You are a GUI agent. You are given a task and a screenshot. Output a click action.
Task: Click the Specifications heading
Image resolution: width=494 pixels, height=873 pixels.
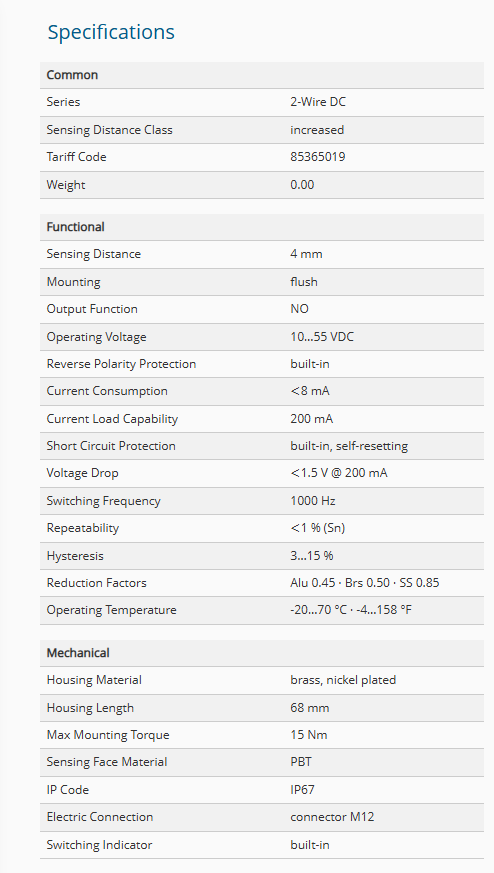[x=111, y=32]
